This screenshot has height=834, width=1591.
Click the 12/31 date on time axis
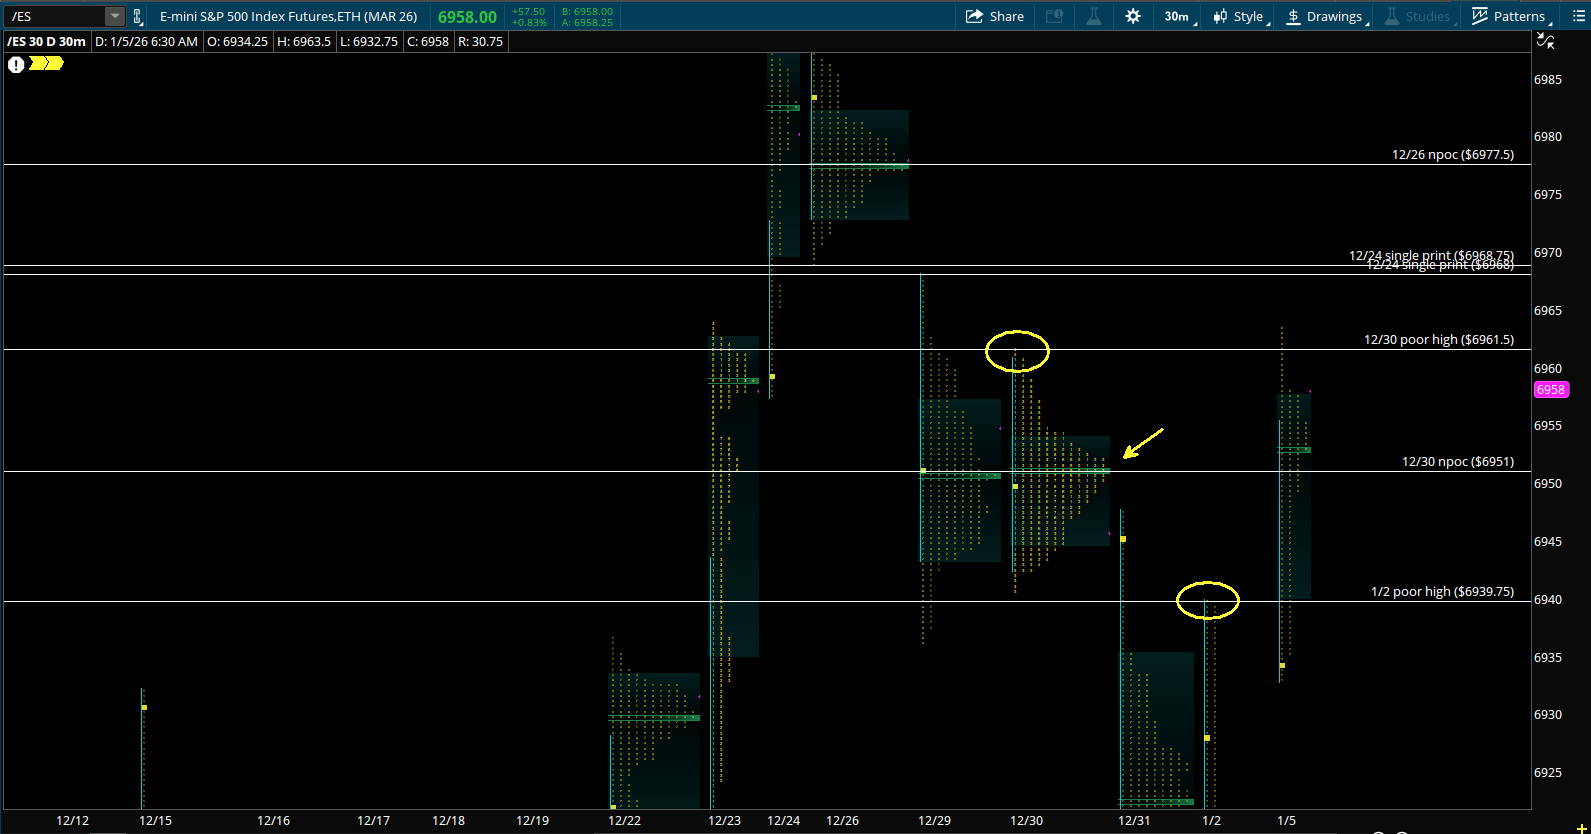tap(1134, 821)
